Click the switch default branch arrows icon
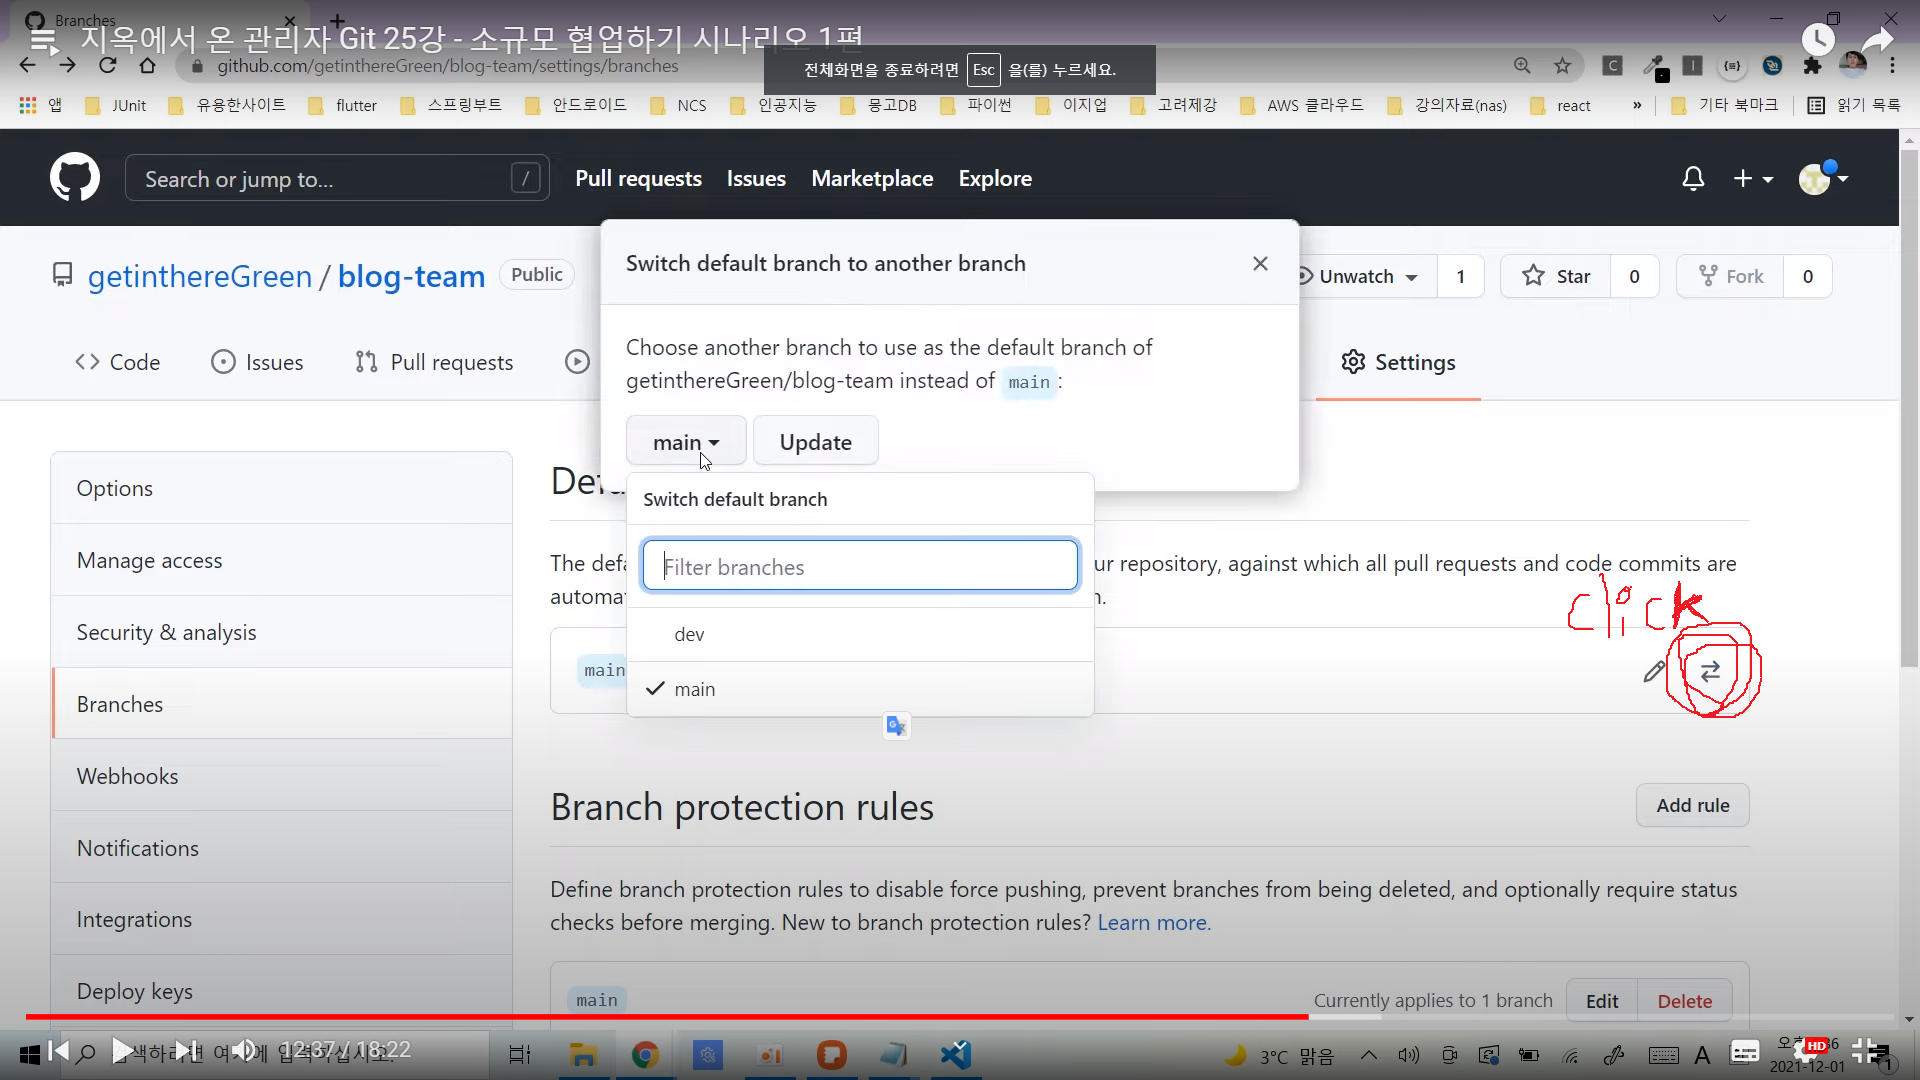Image resolution: width=1920 pixels, height=1080 pixels. [1710, 671]
